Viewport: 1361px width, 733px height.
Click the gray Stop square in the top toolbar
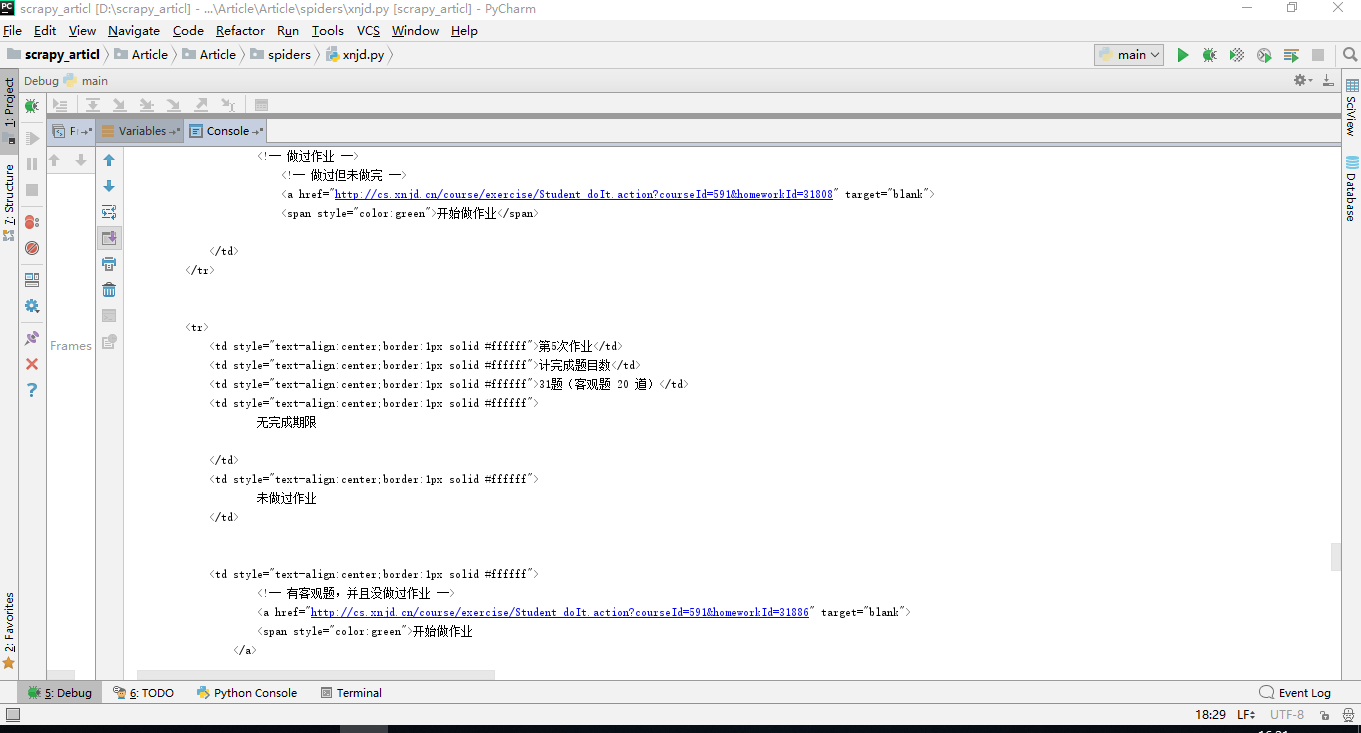coord(1318,55)
